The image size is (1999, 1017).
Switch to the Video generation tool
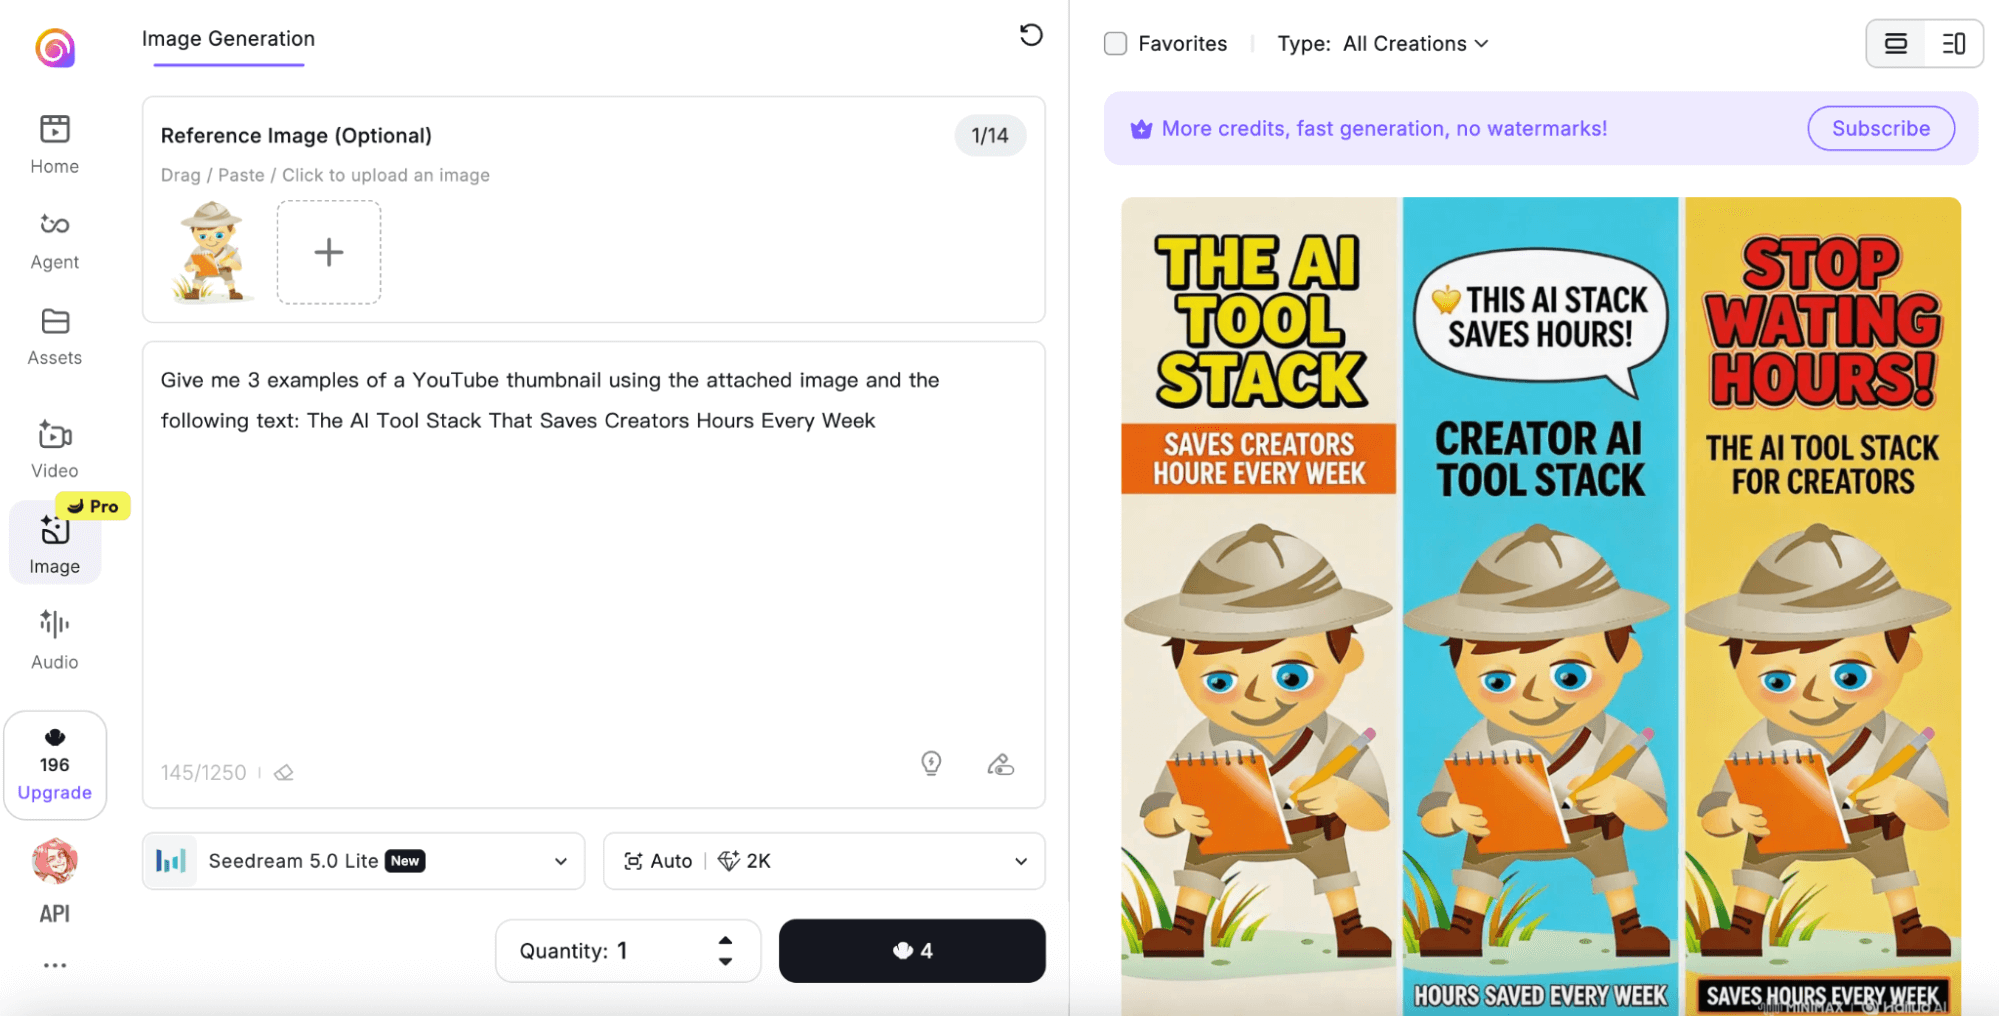coord(54,447)
